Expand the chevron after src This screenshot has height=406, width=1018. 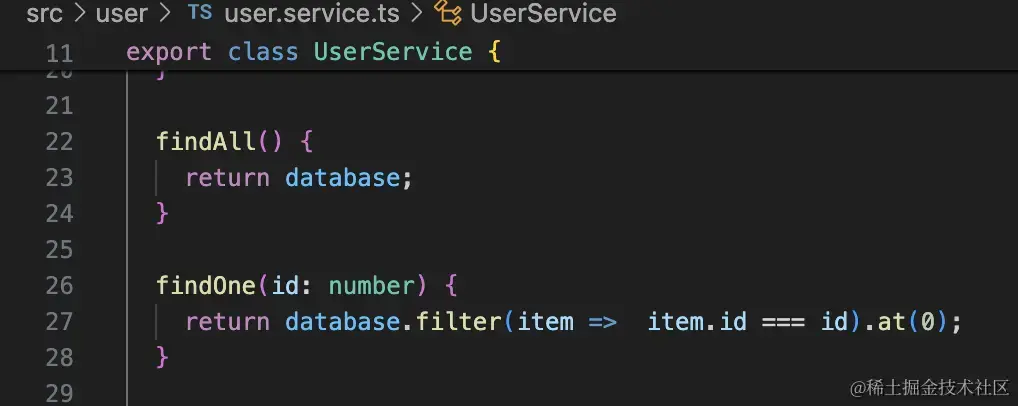(80, 13)
